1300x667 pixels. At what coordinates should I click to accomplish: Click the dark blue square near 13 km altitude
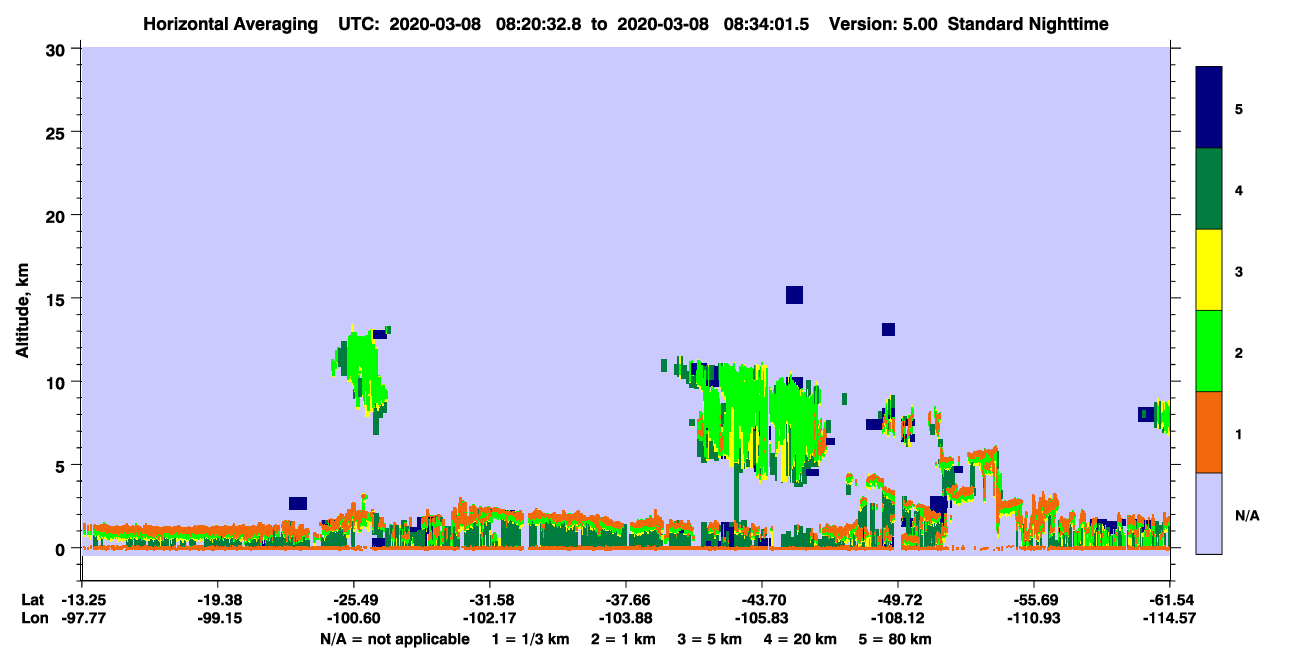(888, 330)
